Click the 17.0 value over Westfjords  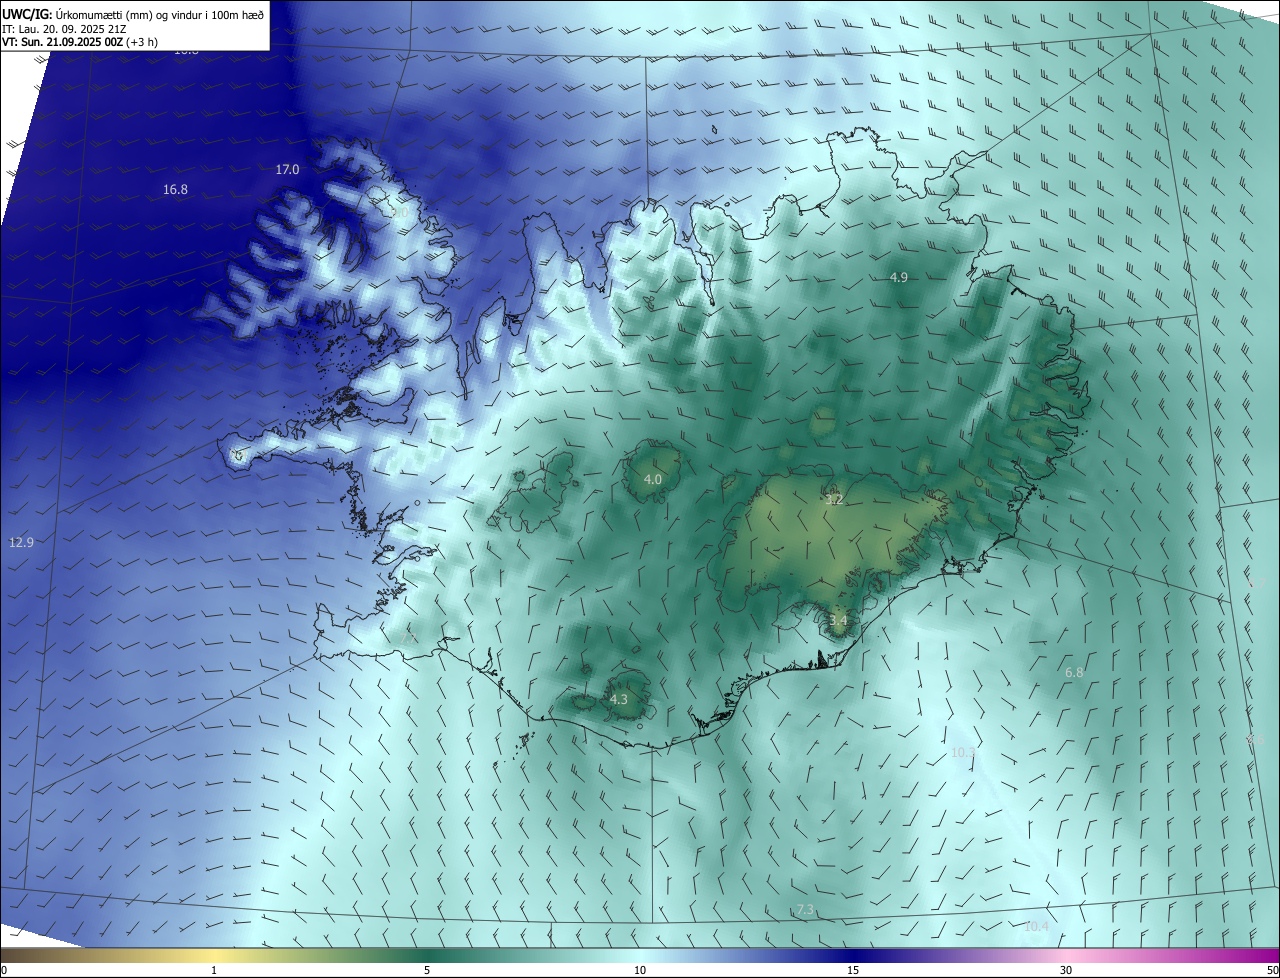pyautogui.click(x=287, y=170)
